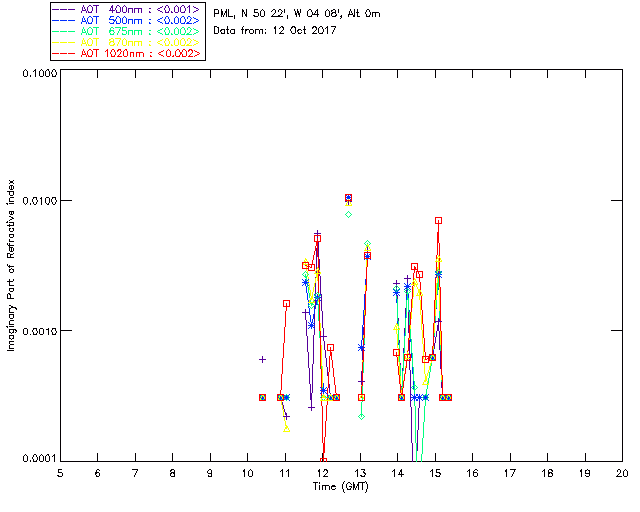This screenshot has width=640, height=512.
Task: Click the topmost red square near 0.0100
Action: coord(348,198)
